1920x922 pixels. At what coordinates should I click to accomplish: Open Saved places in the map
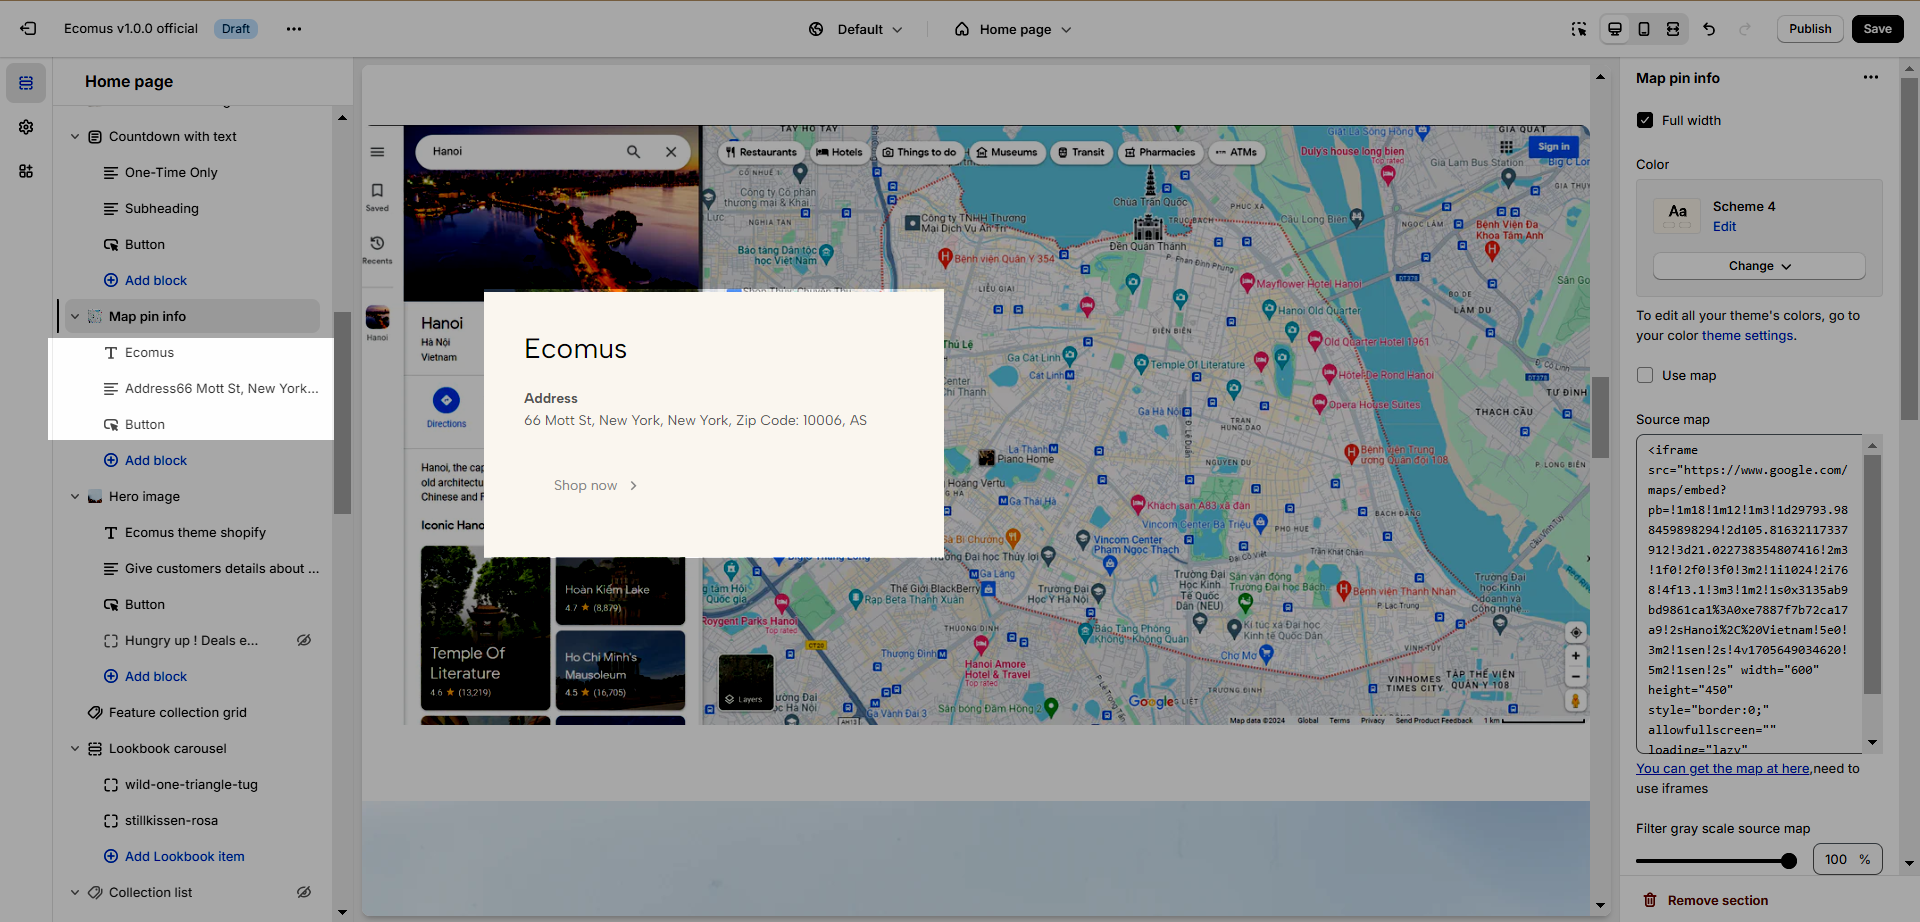click(x=377, y=196)
